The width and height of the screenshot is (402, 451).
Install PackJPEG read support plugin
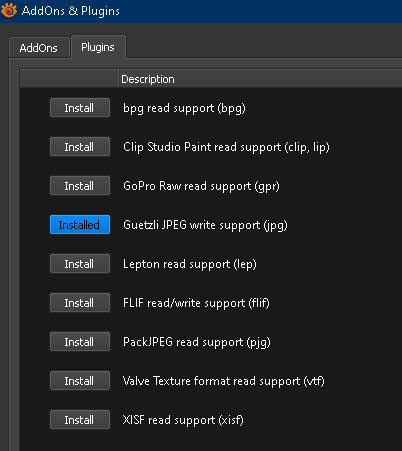(80, 342)
